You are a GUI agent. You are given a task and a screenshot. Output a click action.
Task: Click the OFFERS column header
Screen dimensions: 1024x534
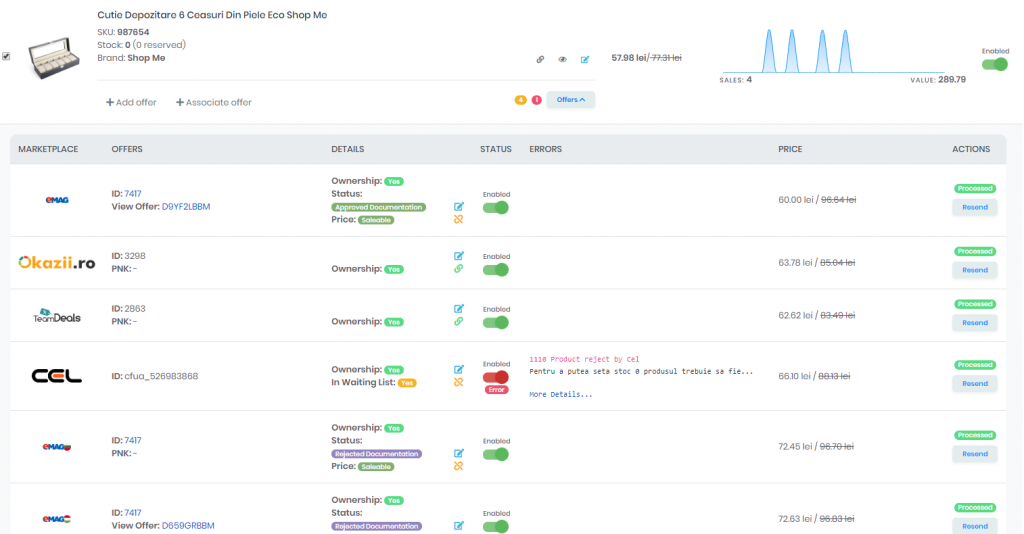click(x=127, y=149)
